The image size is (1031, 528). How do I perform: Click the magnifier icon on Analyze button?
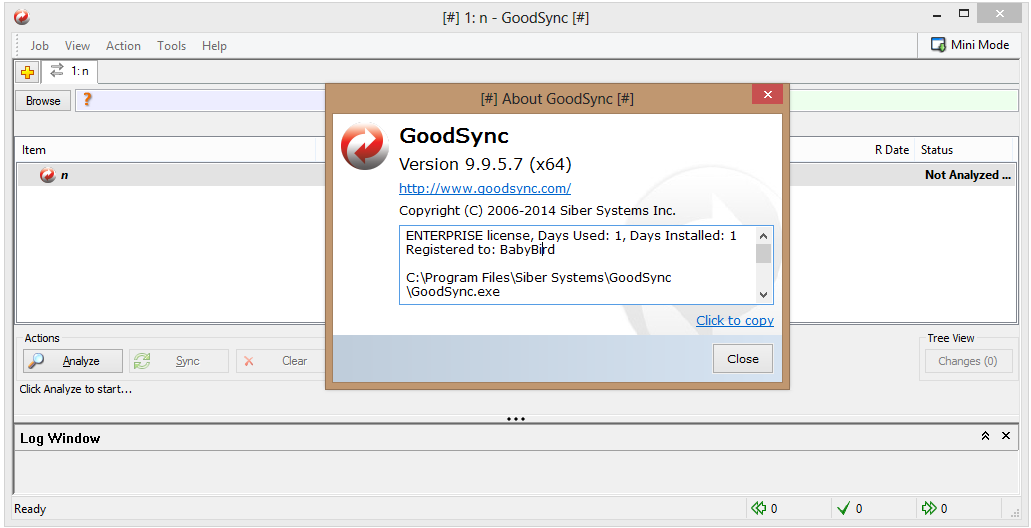pyautogui.click(x=36, y=360)
